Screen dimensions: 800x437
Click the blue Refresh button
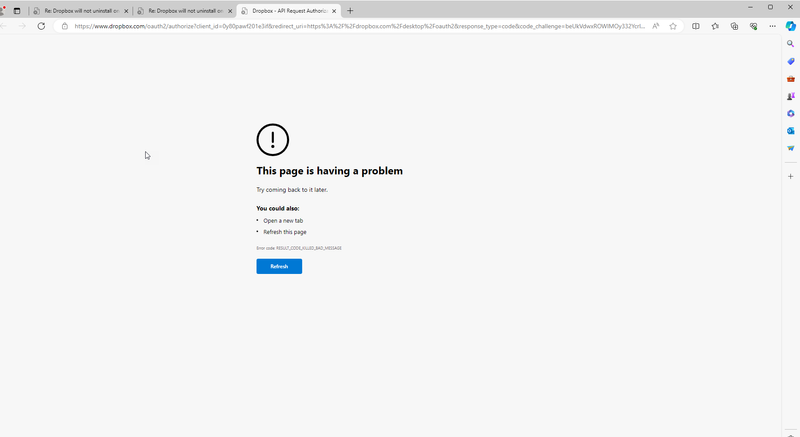pos(279,266)
